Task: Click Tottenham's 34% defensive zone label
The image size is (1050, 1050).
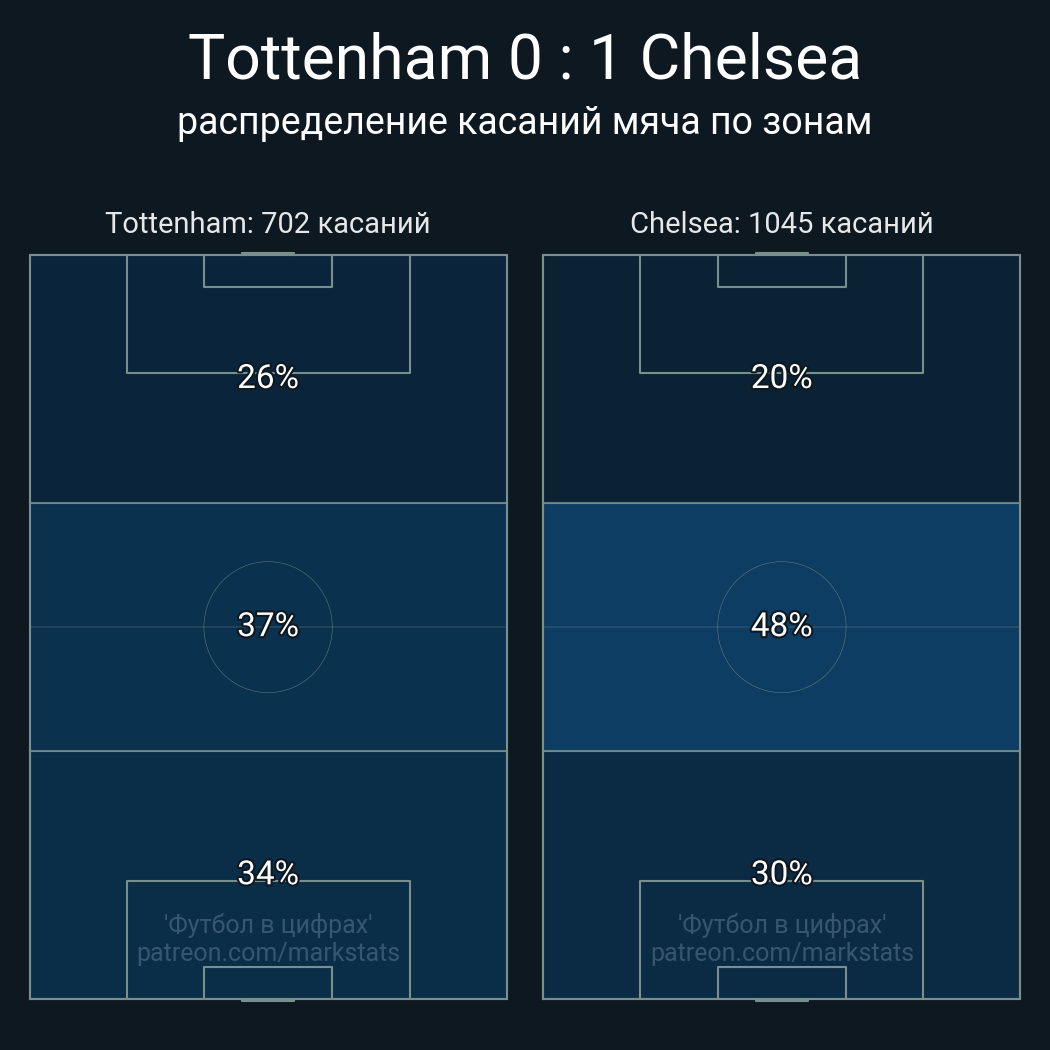Action: coord(268,873)
